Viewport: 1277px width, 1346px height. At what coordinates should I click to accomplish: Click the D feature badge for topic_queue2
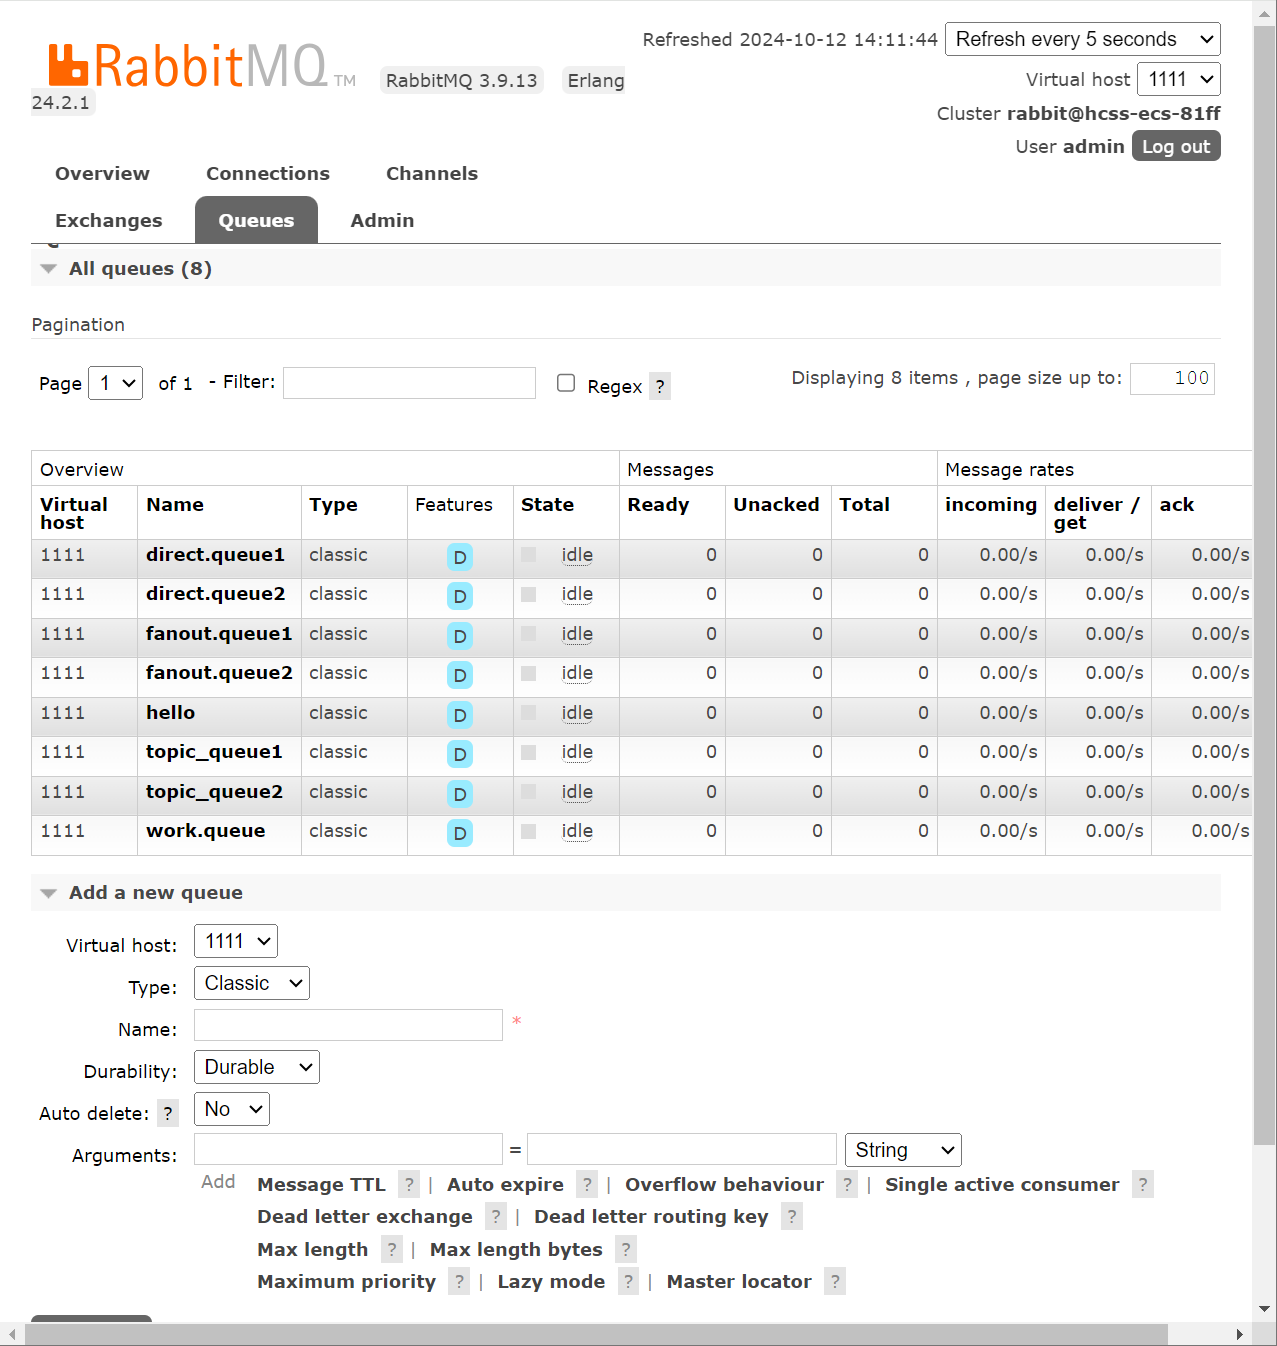(460, 794)
